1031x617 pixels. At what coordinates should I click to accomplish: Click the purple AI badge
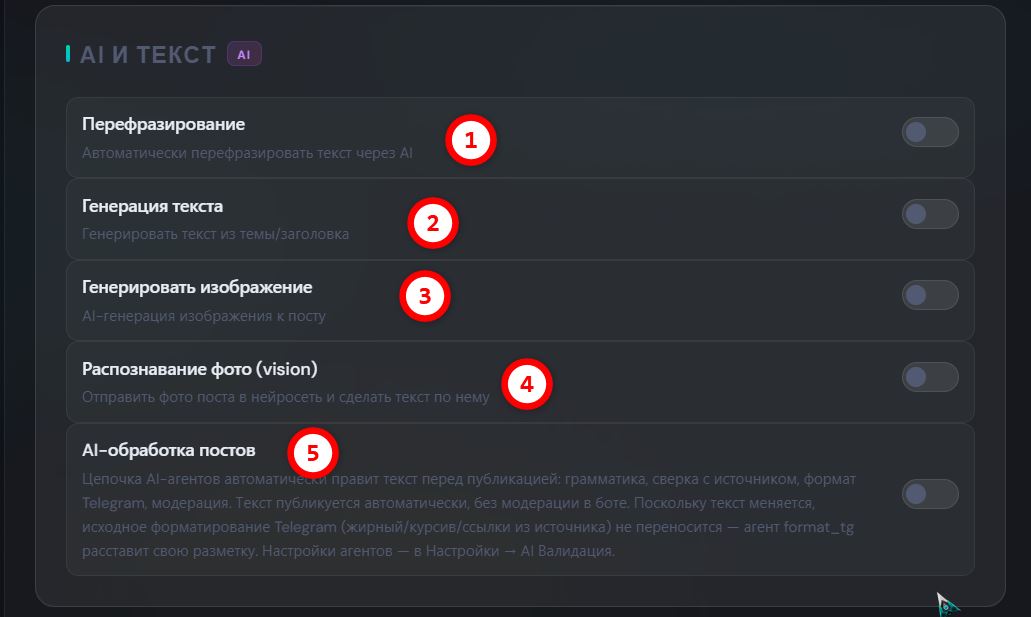coord(244,54)
